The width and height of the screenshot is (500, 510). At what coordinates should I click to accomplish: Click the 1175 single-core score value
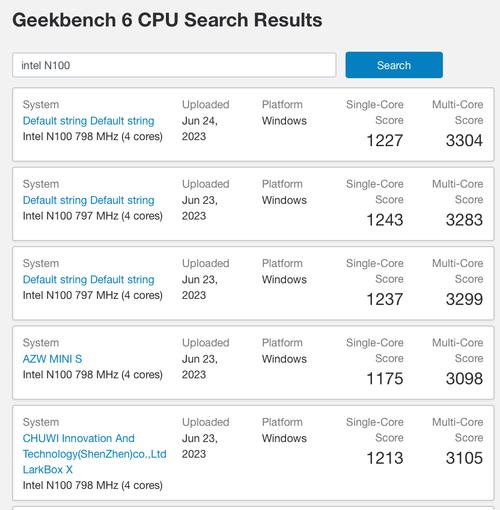(385, 378)
